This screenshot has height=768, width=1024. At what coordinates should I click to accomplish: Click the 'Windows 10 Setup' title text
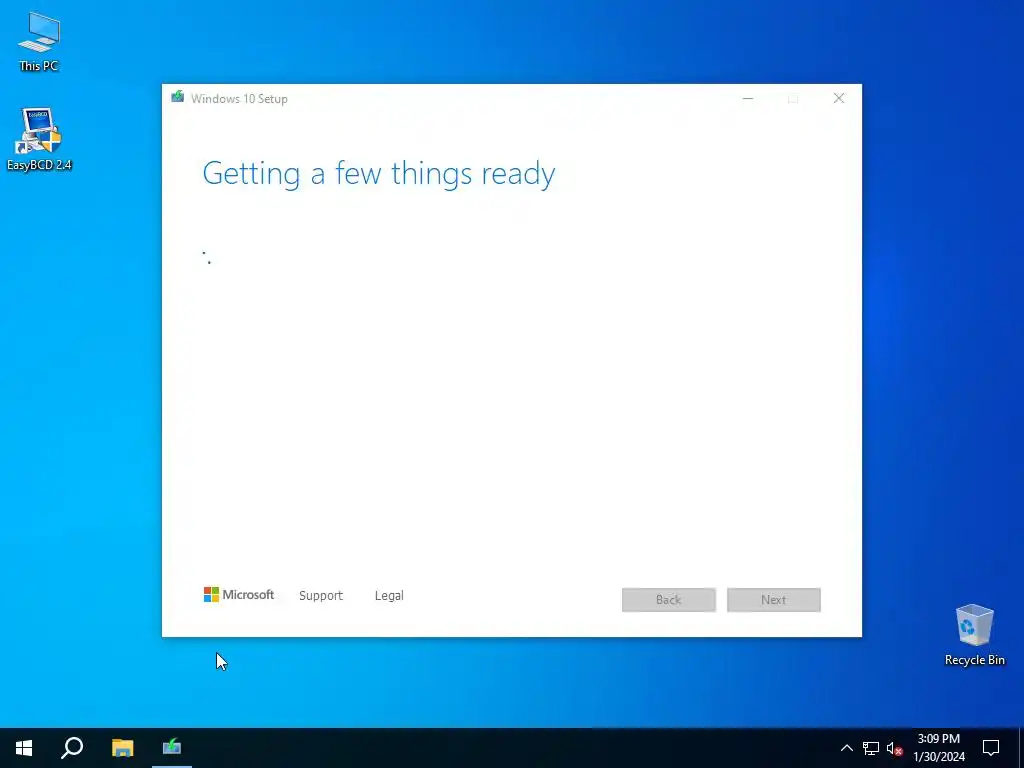coord(239,99)
